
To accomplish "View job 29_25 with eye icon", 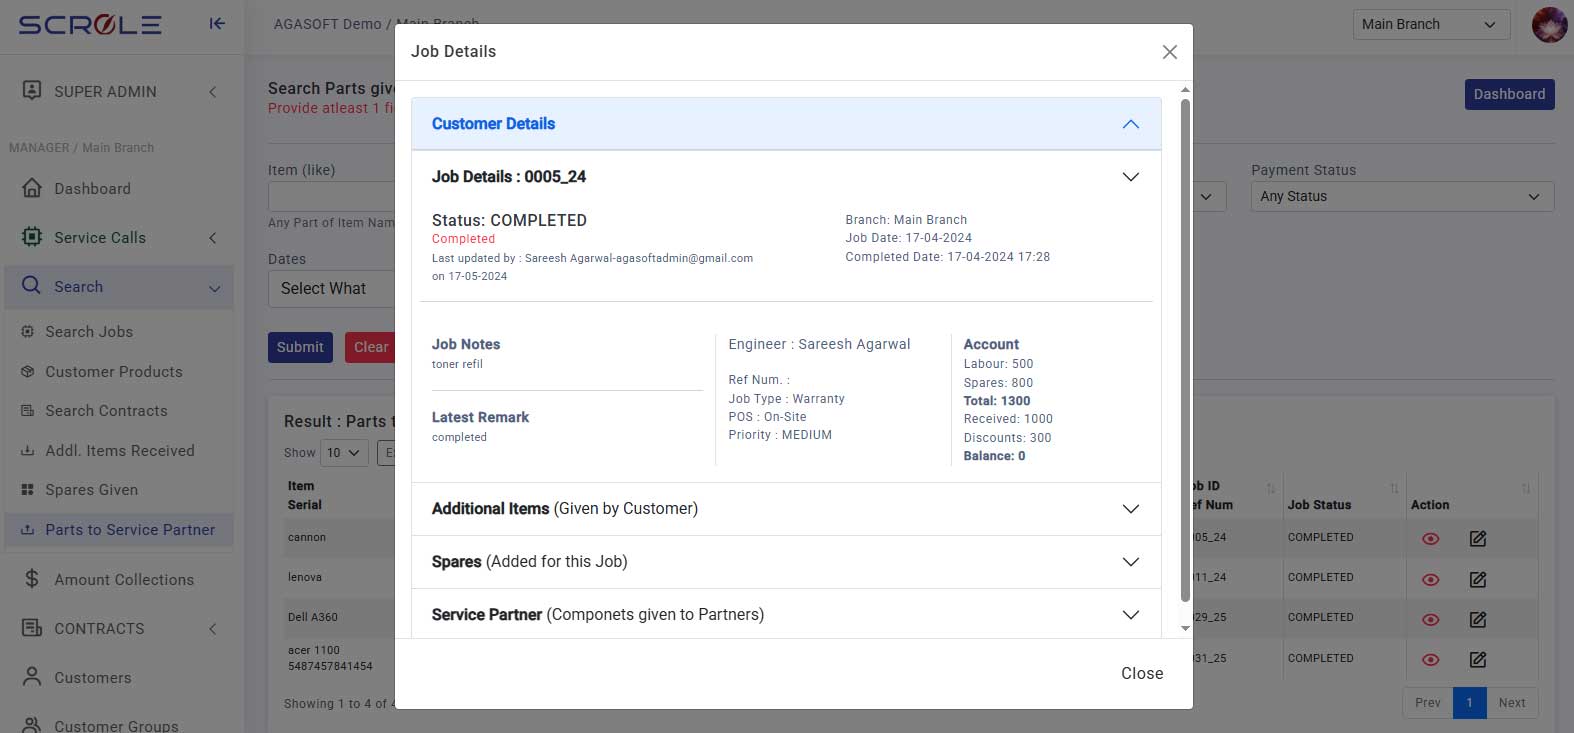I will pyautogui.click(x=1430, y=620).
